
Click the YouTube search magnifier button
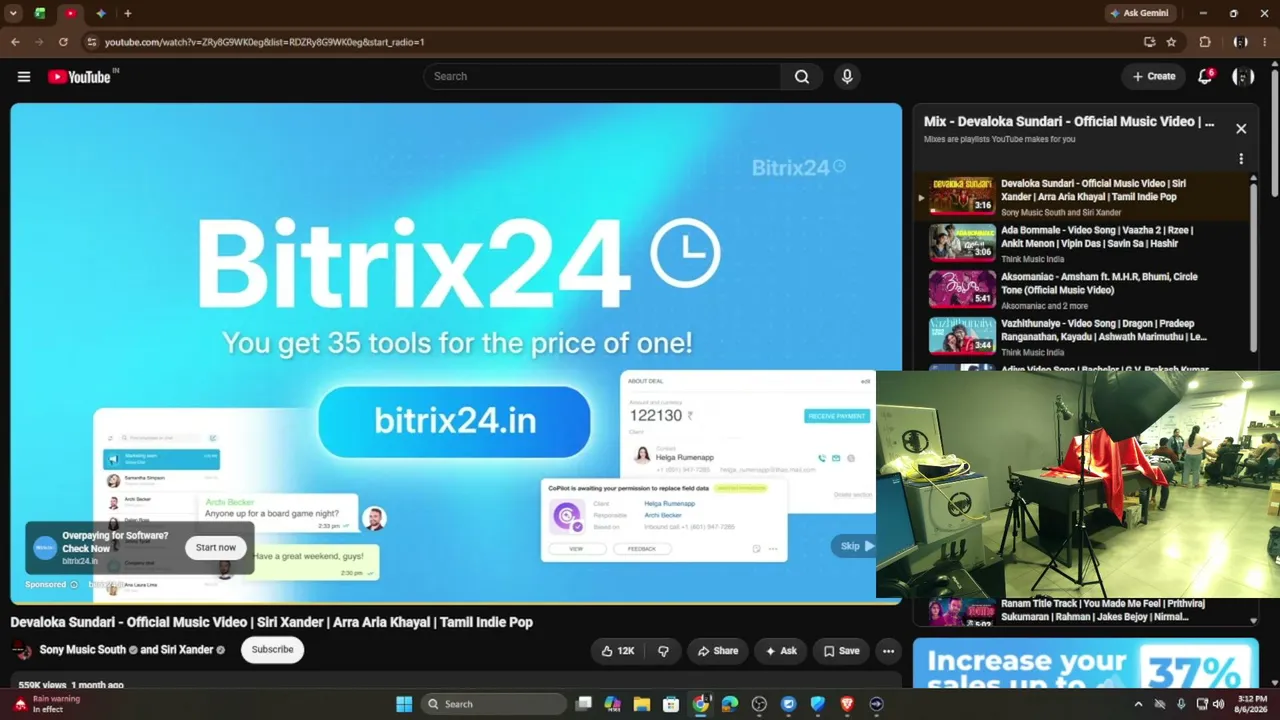802,77
